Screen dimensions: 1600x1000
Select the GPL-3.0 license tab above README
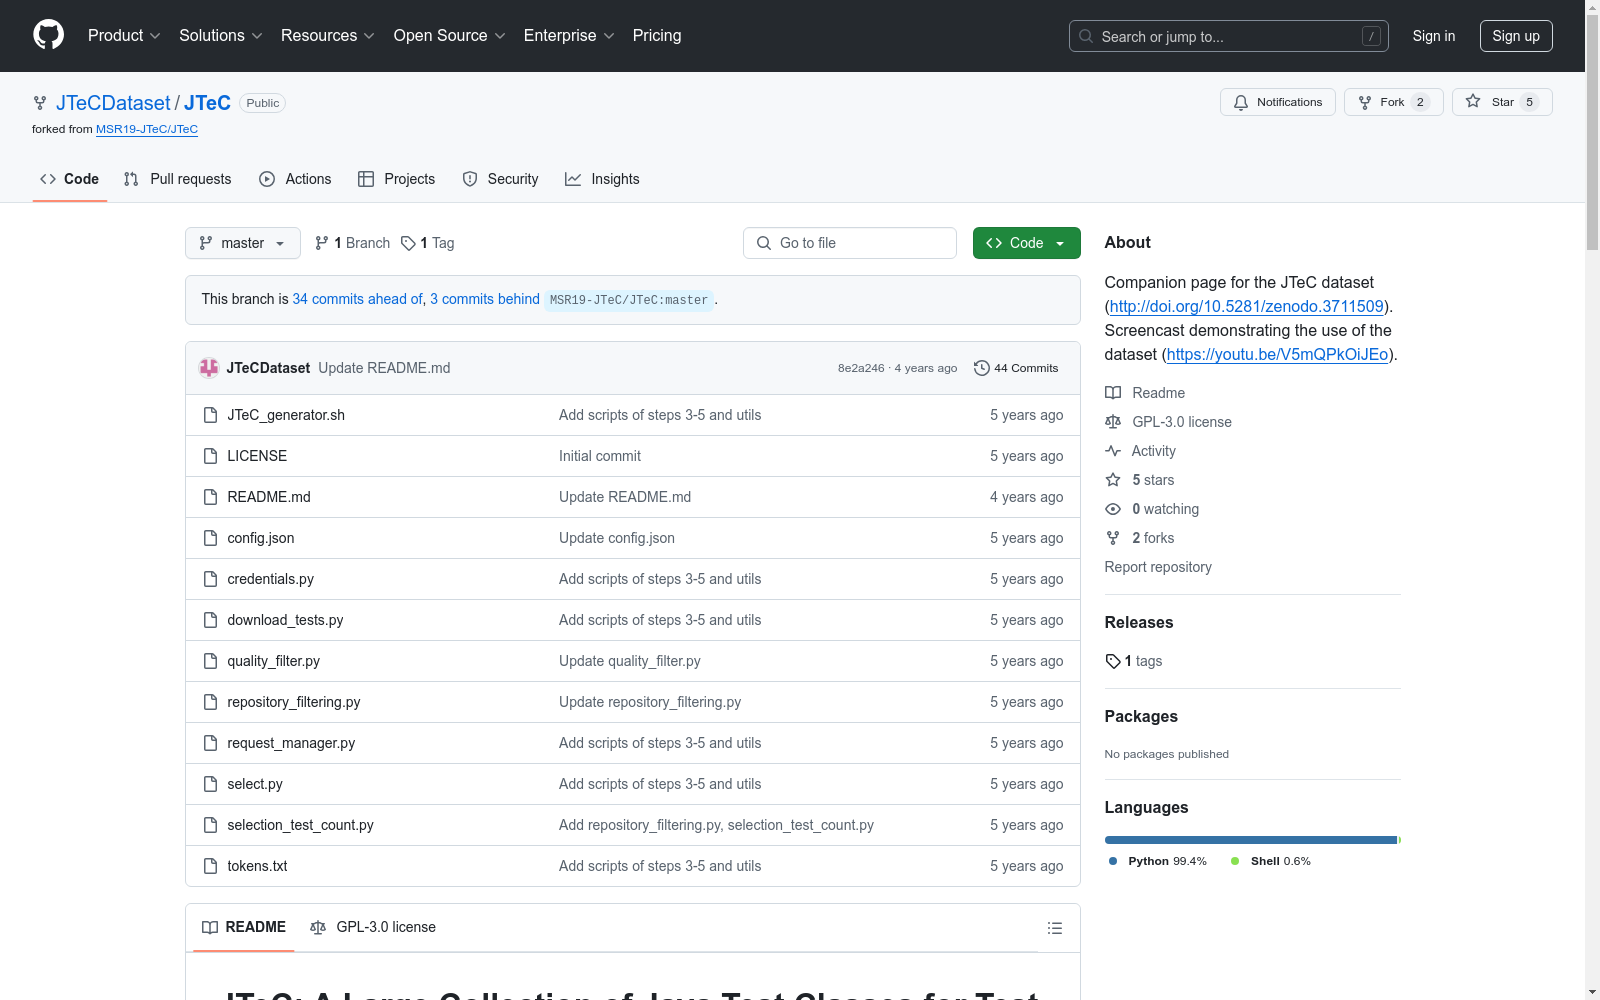[x=373, y=927]
